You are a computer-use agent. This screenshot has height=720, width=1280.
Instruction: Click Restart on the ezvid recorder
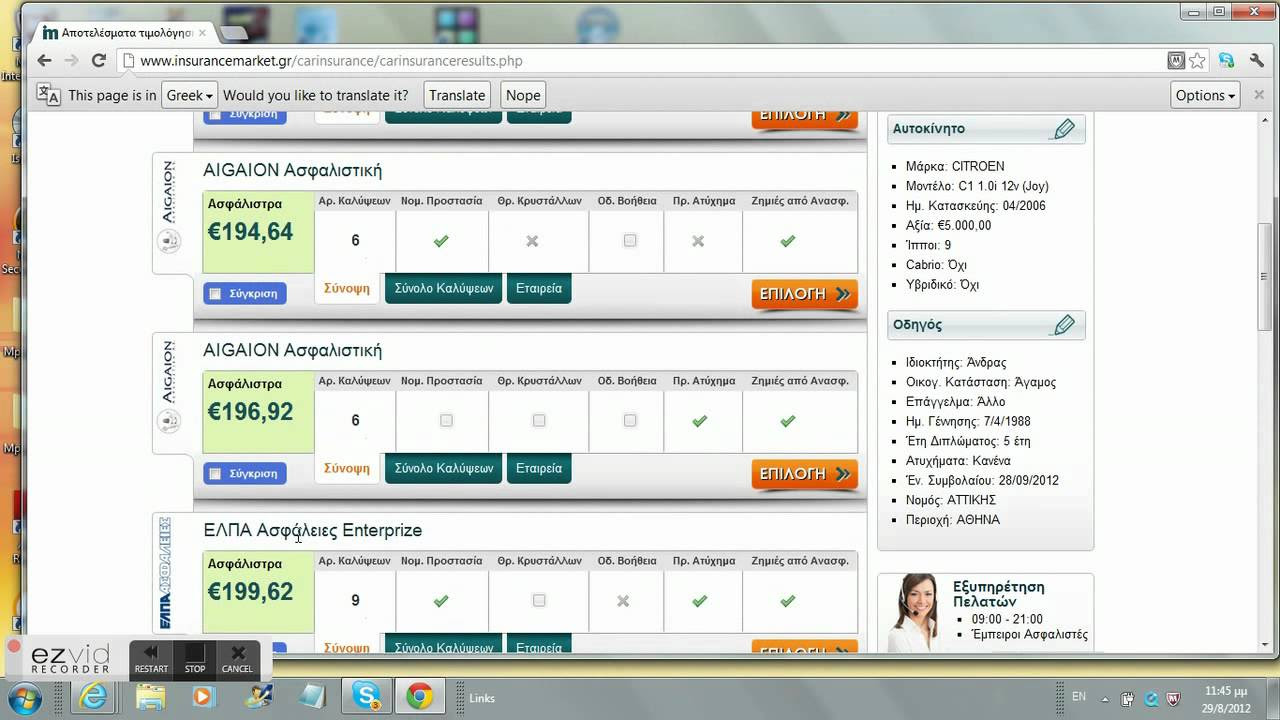(151, 659)
